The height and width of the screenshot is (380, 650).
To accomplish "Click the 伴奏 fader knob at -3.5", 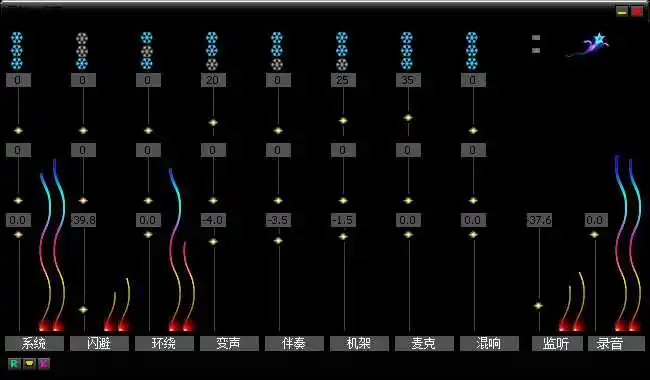I will [278, 240].
